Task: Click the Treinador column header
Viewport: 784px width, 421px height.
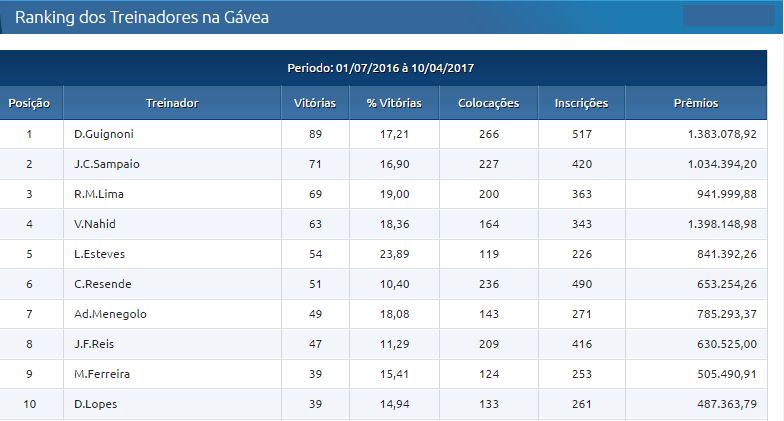Action: pos(172,103)
